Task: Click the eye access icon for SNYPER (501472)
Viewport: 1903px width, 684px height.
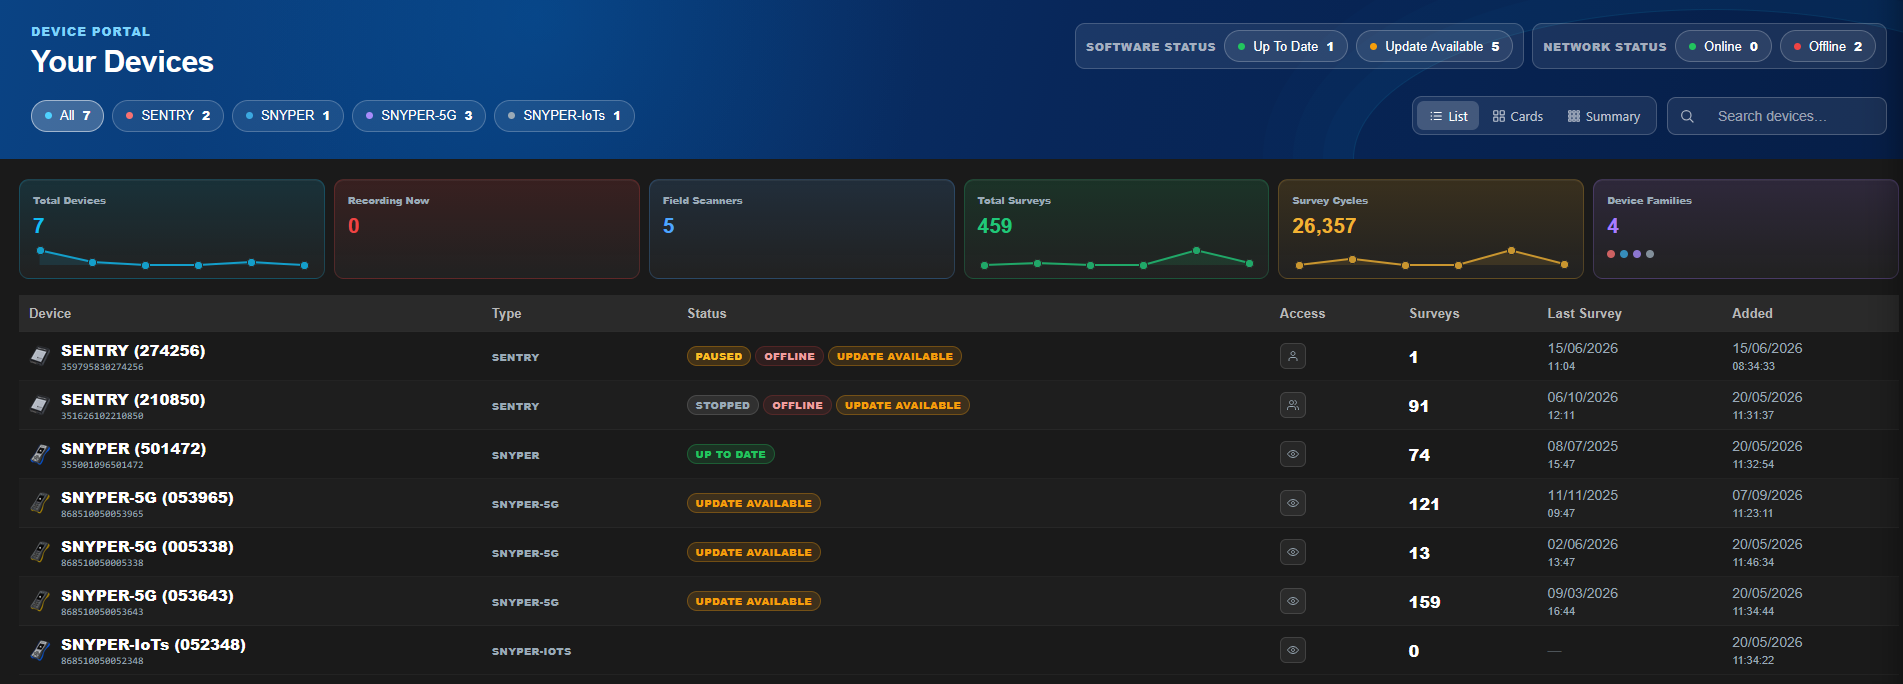Action: click(1293, 454)
